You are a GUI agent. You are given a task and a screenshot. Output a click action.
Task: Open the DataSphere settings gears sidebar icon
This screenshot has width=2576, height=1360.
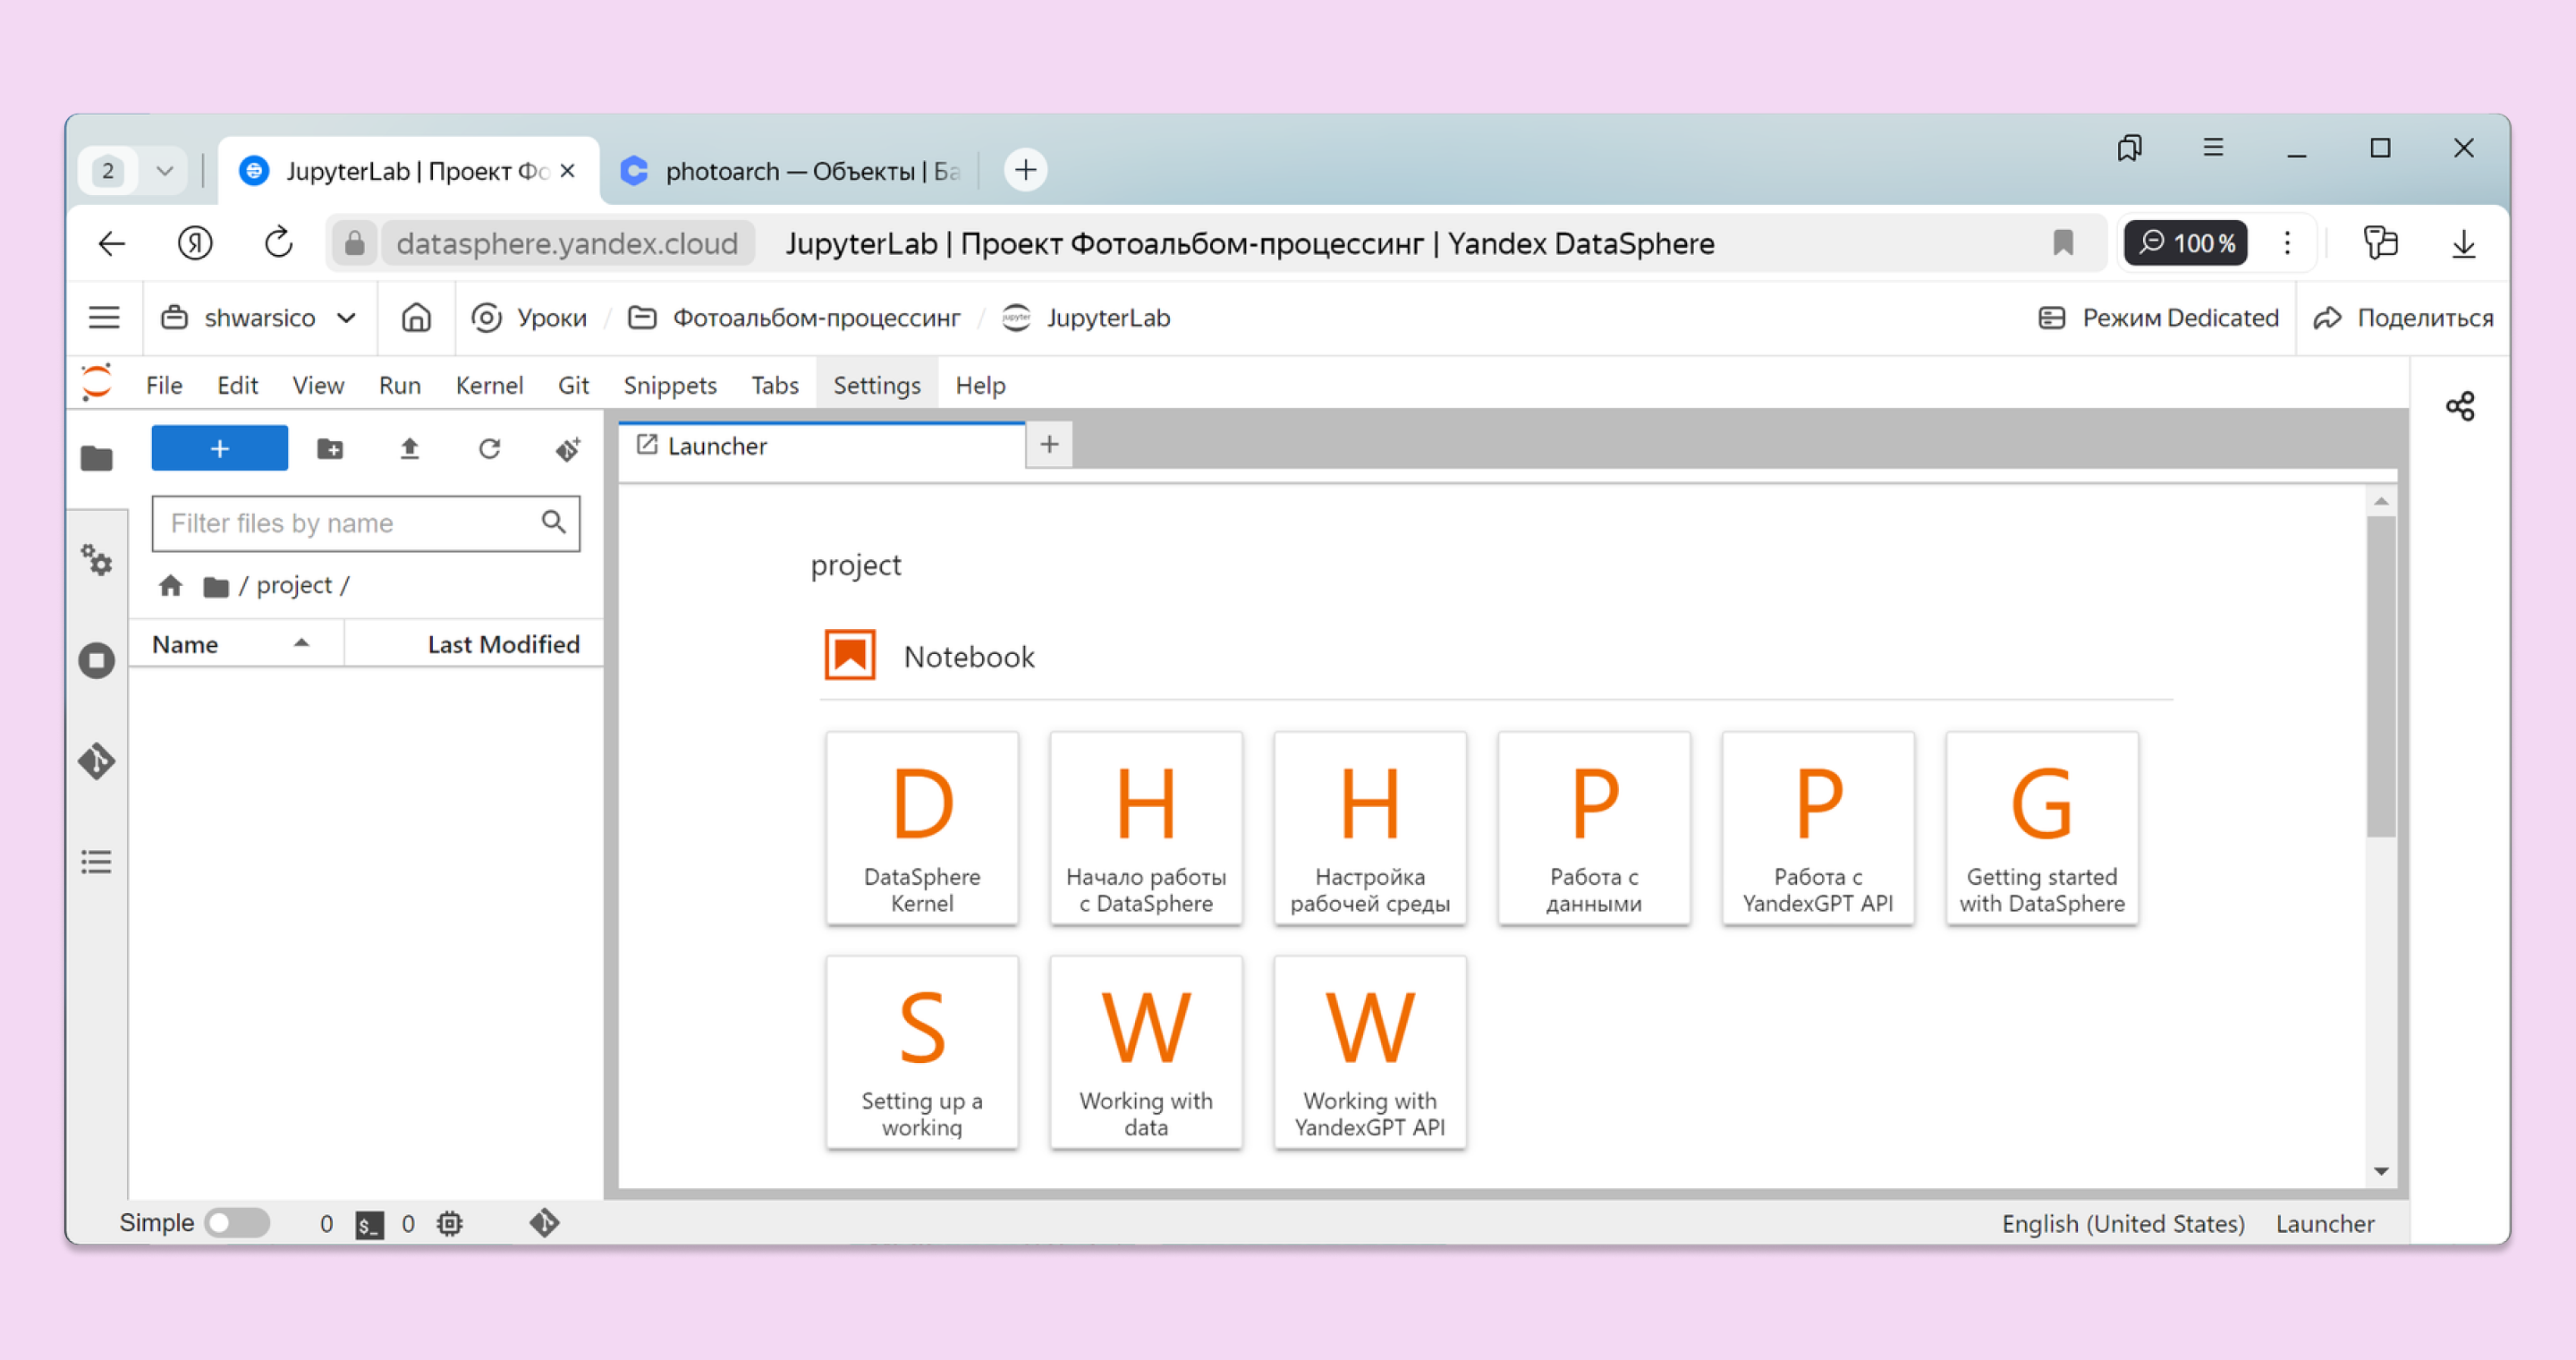(x=97, y=559)
